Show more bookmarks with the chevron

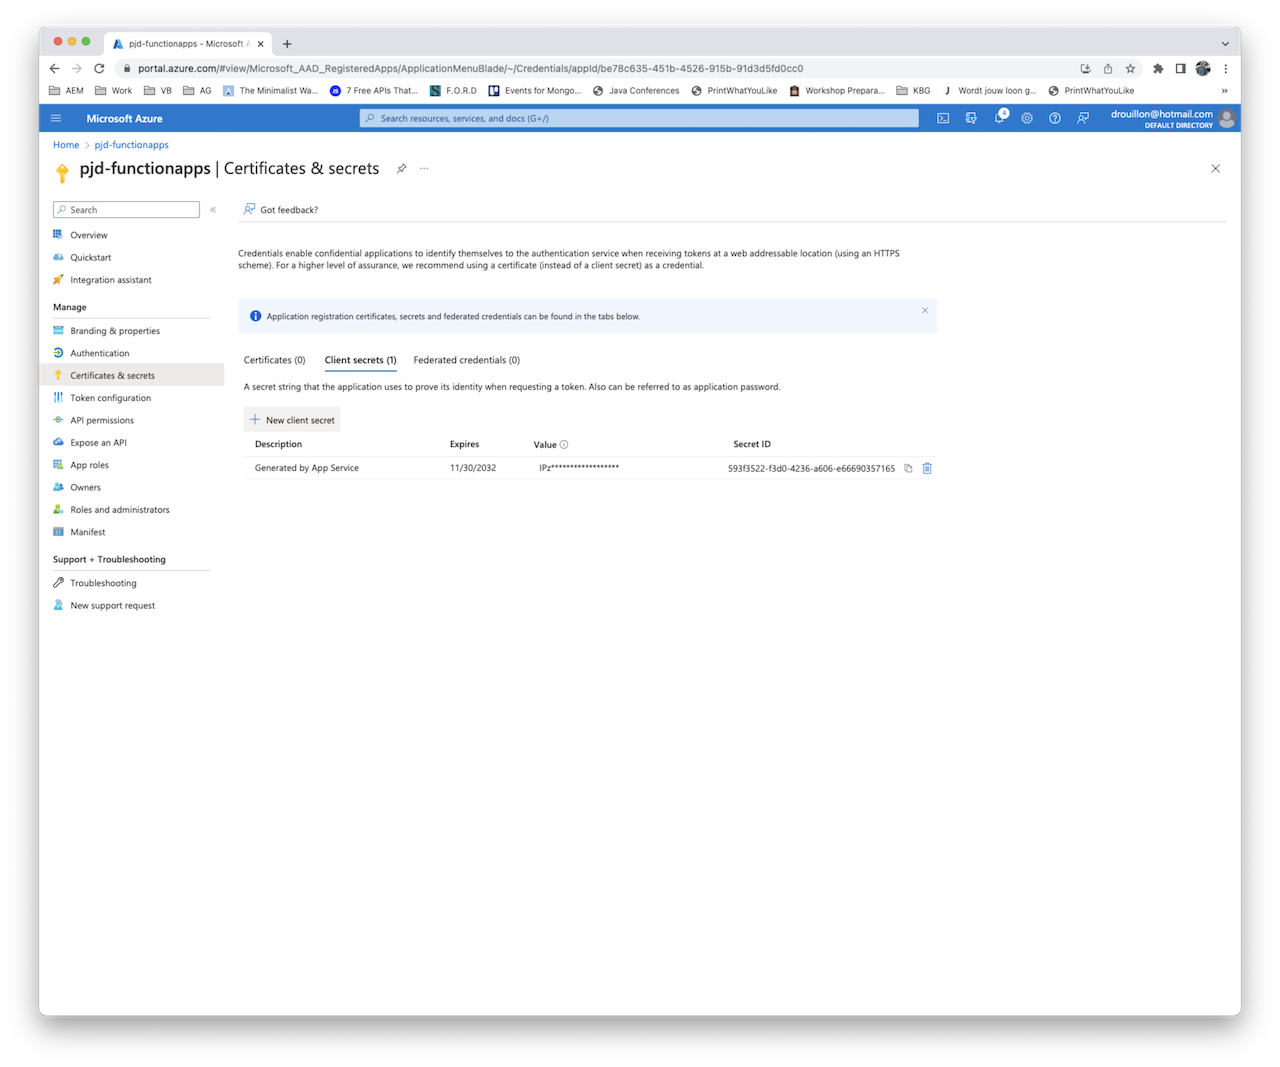click(1225, 91)
